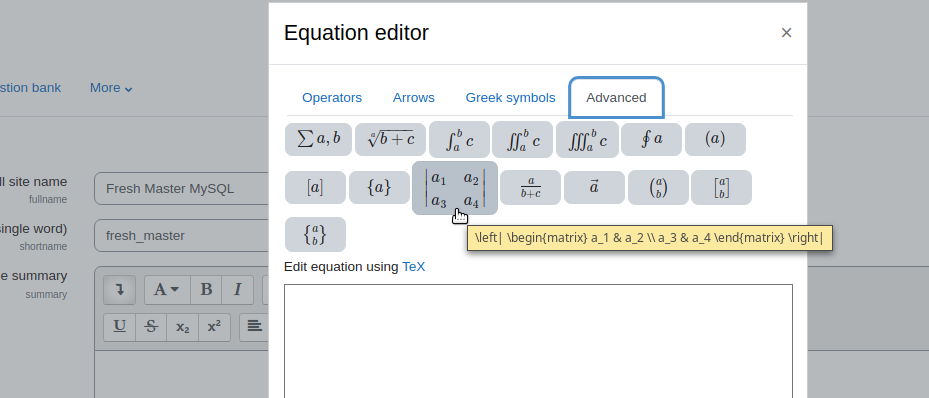Image resolution: width=929 pixels, height=398 pixels.
Task: Apply strikethrough formatting in summary editor
Action: (x=151, y=327)
